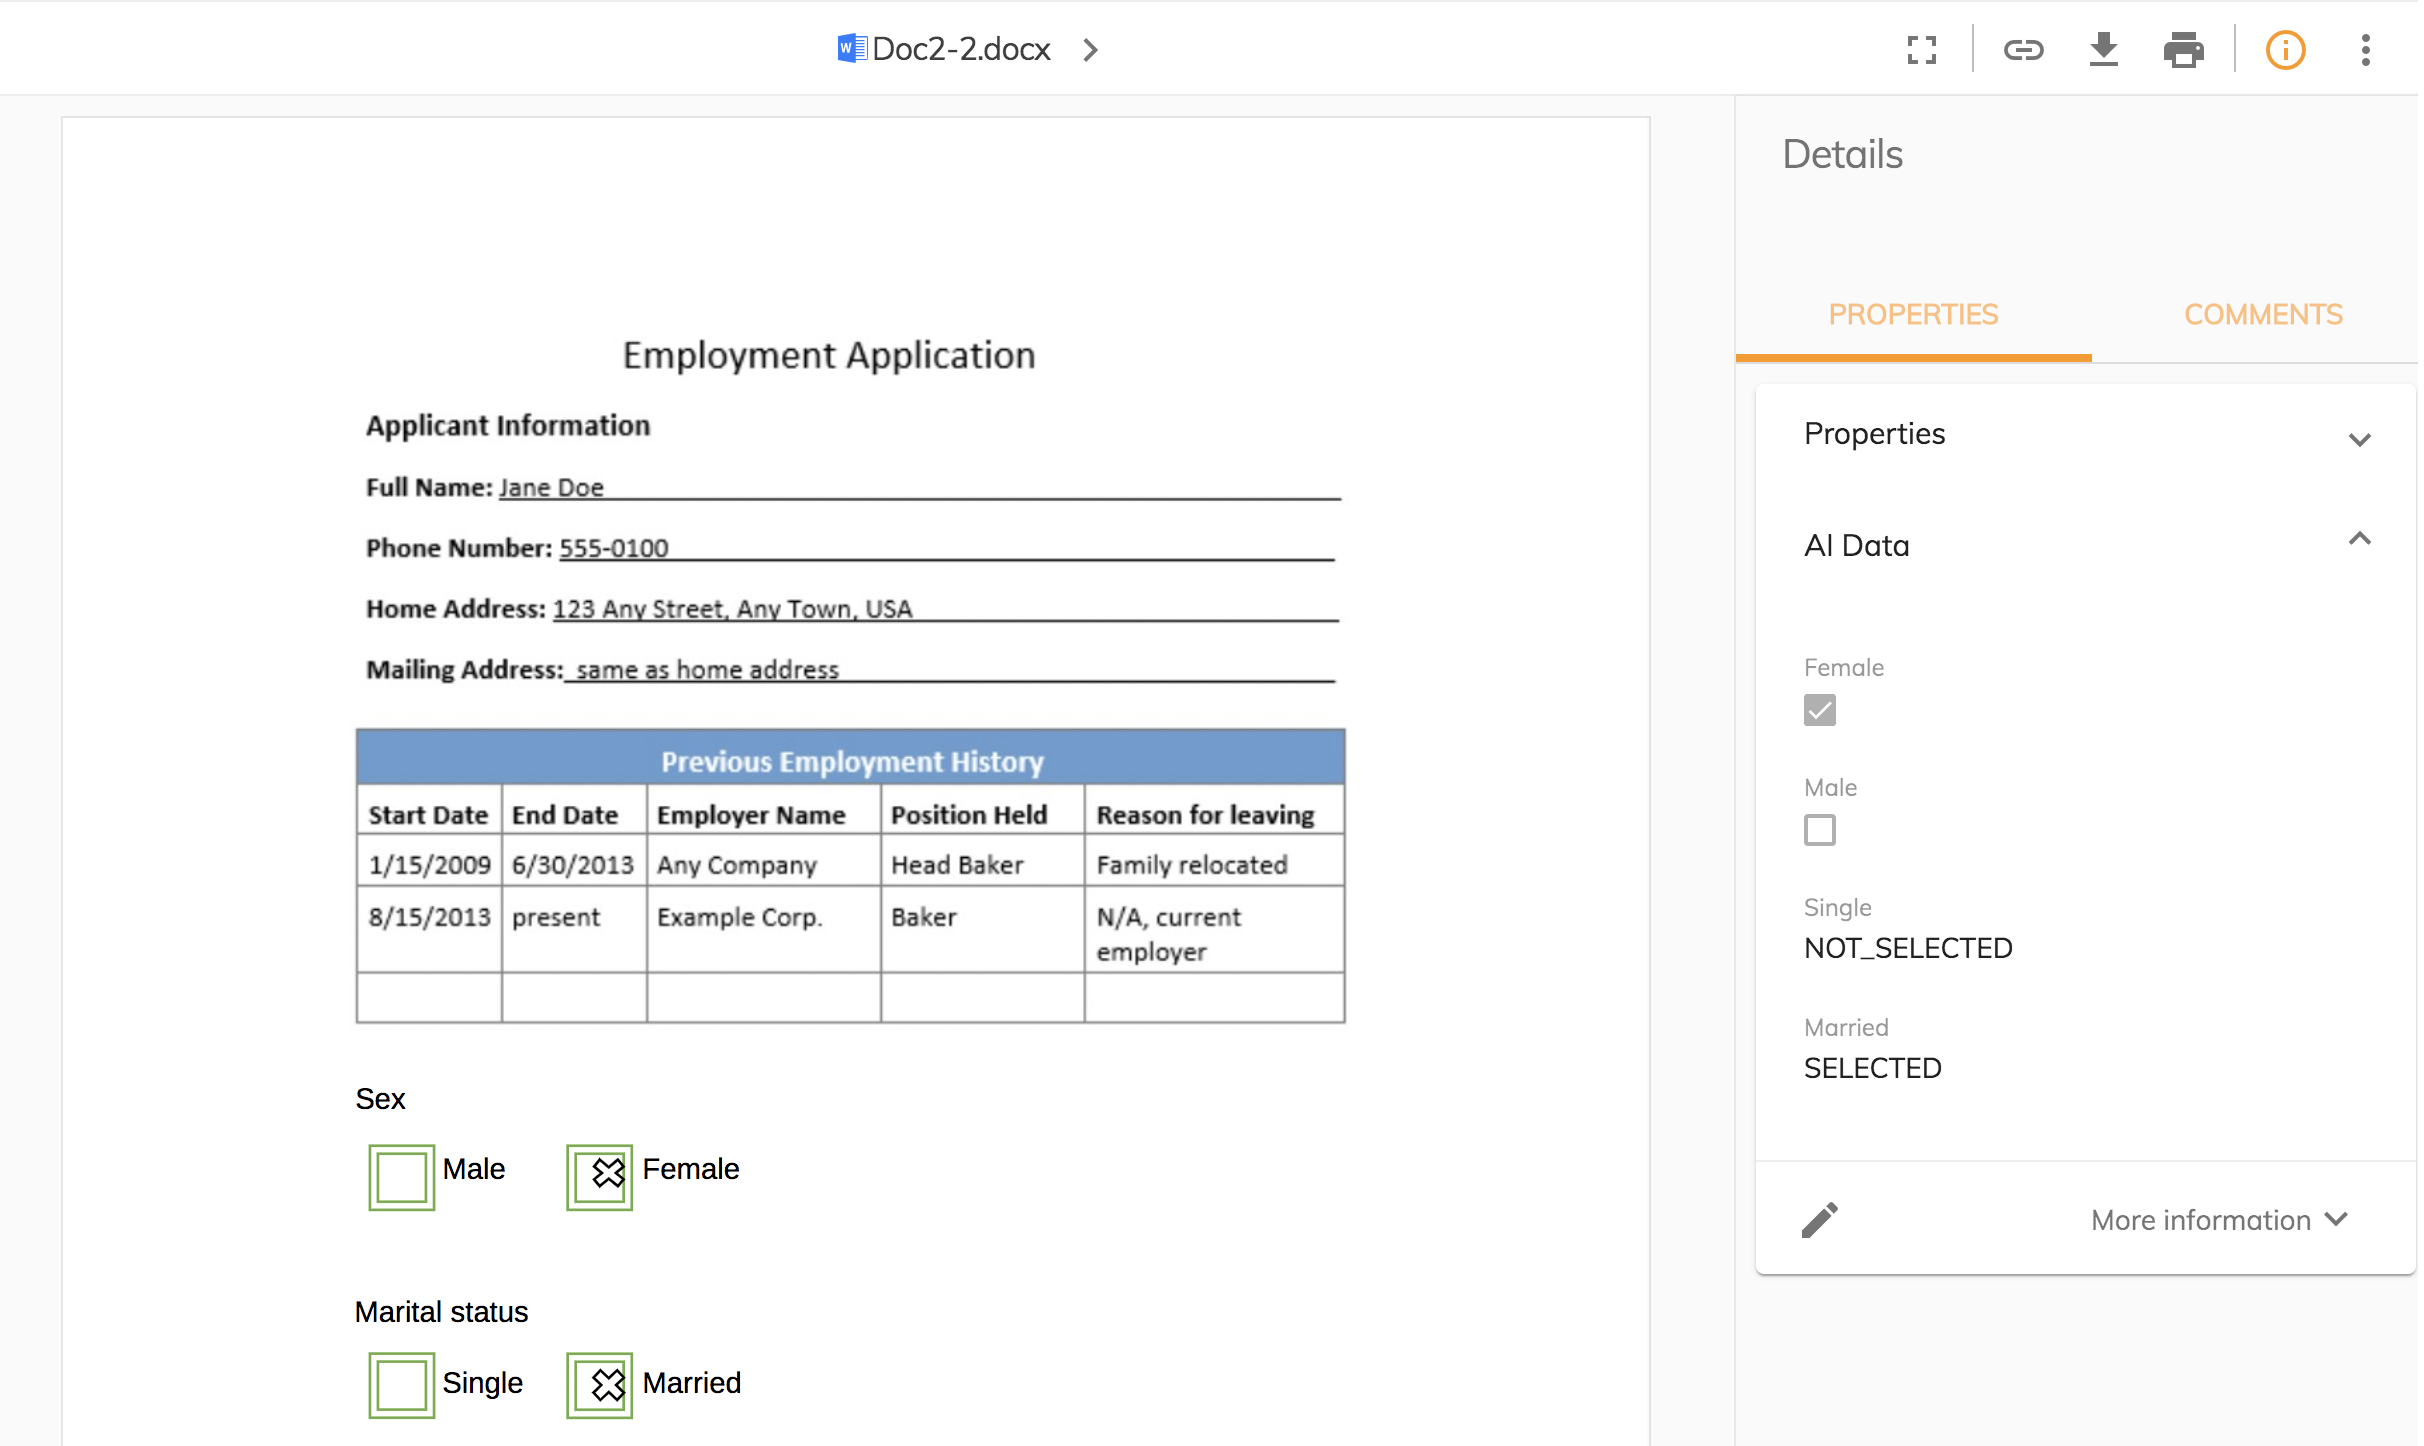The height and width of the screenshot is (1446, 2424).
Task: Expand the Properties section
Action: point(2360,439)
